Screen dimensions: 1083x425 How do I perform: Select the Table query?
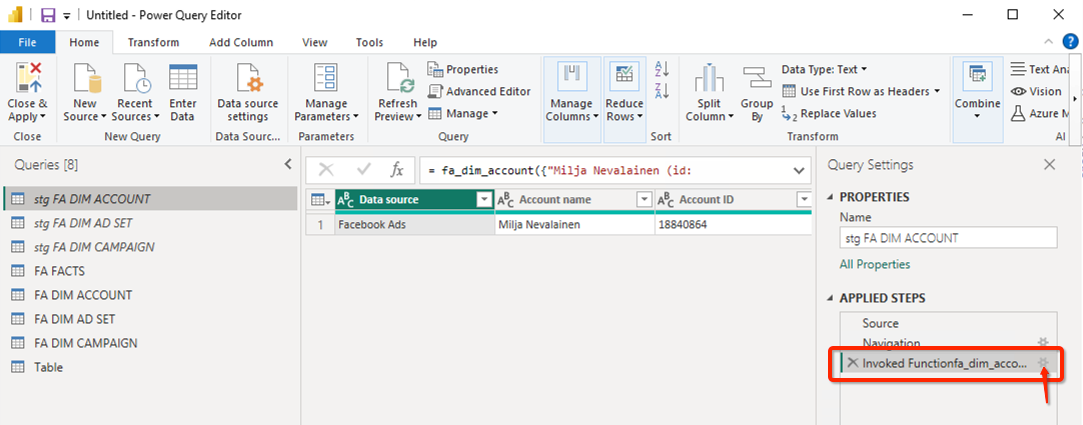point(150,367)
